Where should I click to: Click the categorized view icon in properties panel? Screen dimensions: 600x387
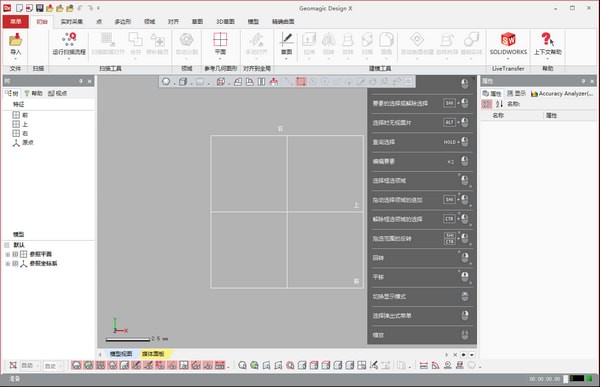point(486,104)
